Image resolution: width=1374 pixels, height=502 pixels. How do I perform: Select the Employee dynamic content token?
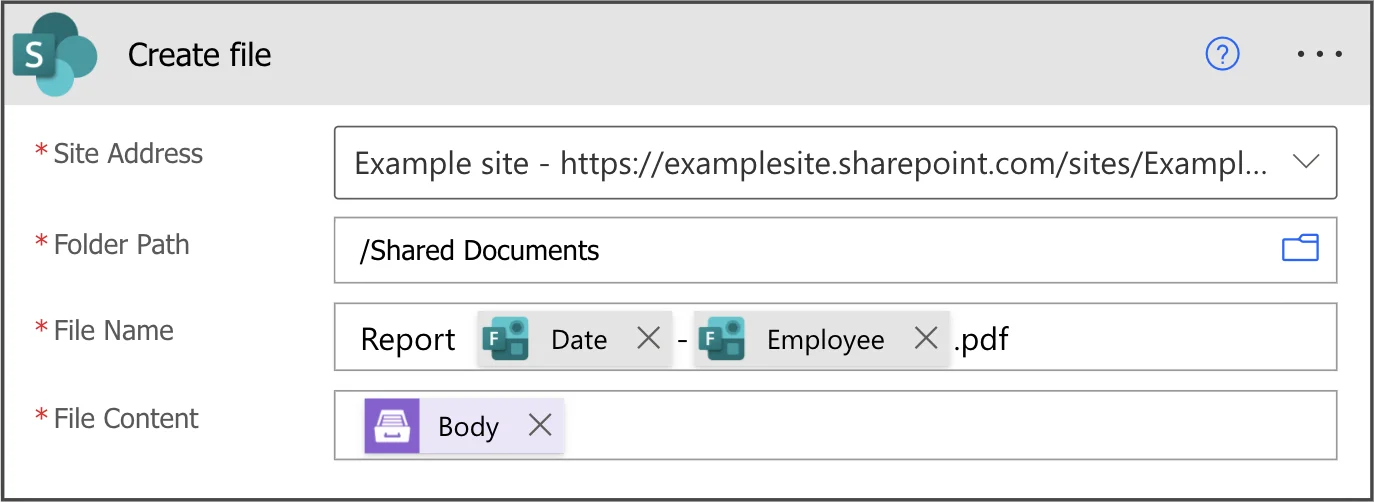tap(822, 339)
